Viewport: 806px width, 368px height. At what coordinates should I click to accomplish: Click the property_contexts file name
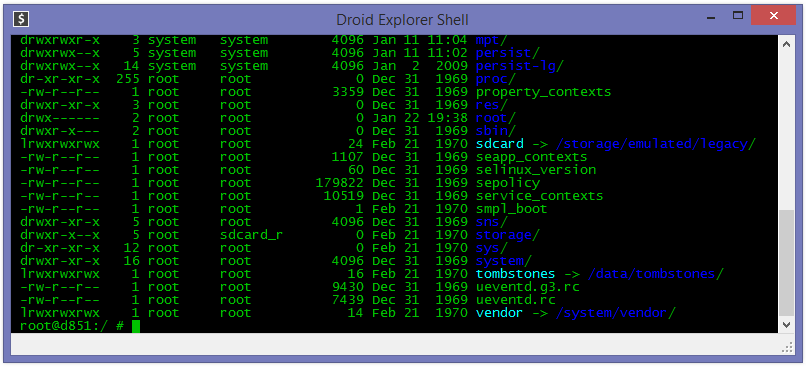tap(543, 92)
